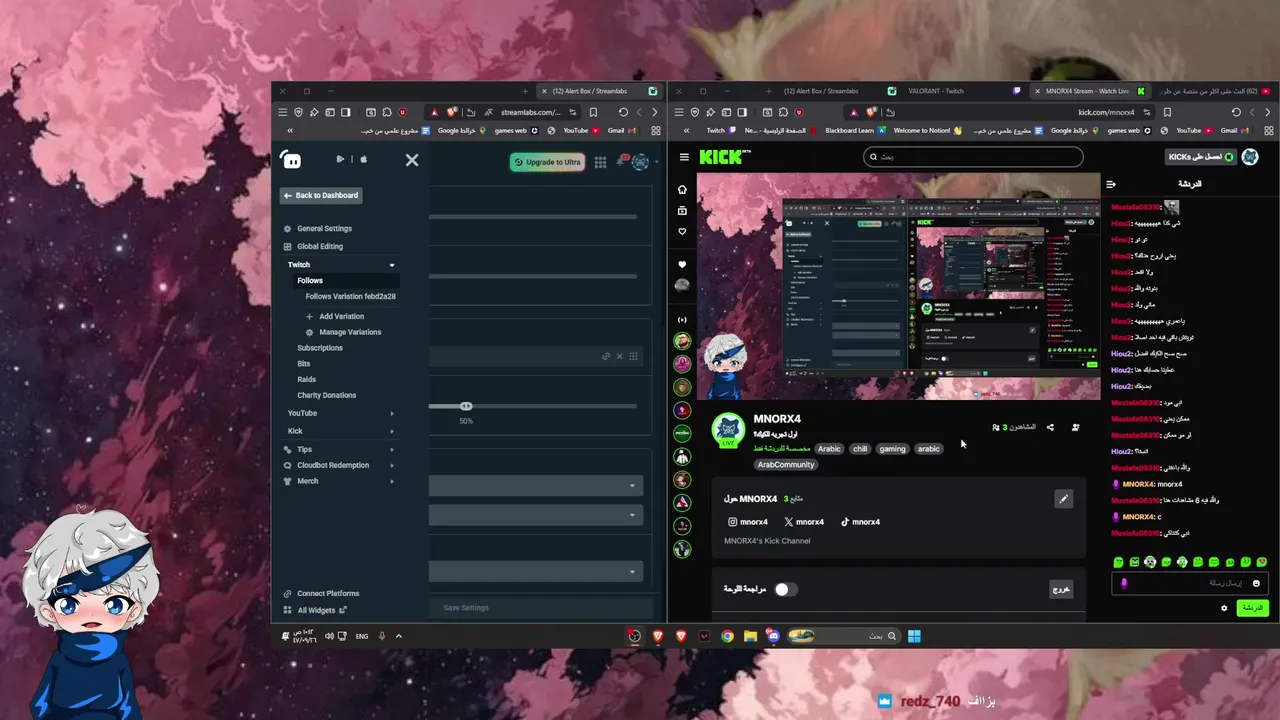Edit MNORX4 about section pencil icon

(1063, 499)
